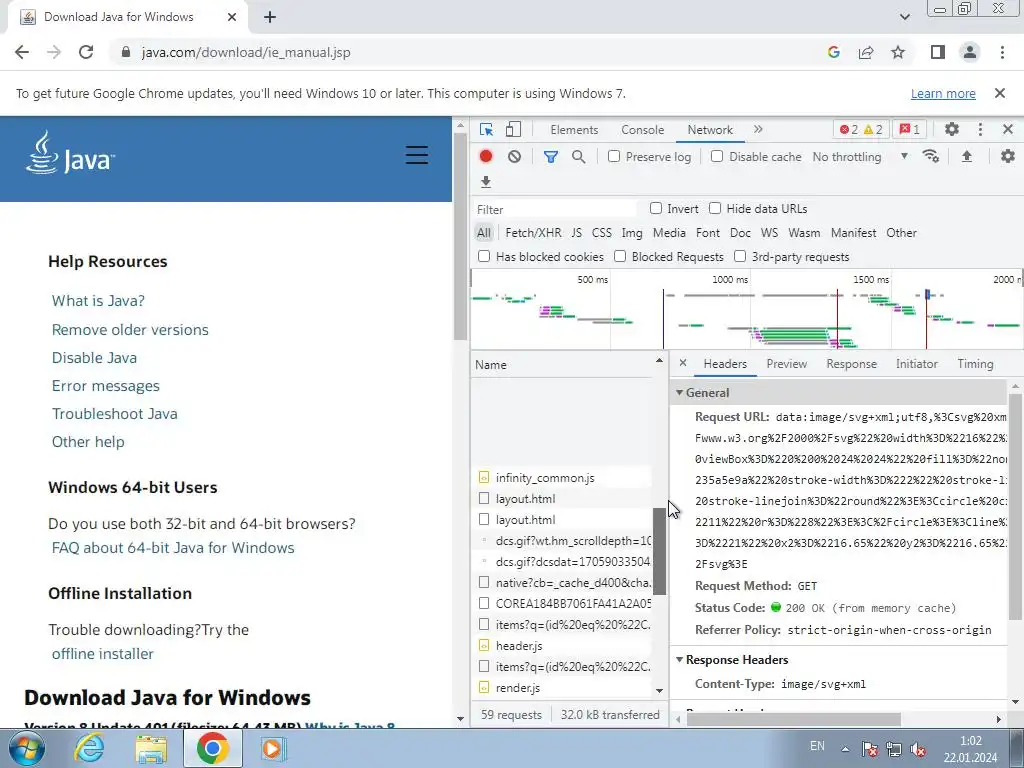Stop recording network log (red dot)
Viewport: 1024px width, 768px height.
[486, 157]
